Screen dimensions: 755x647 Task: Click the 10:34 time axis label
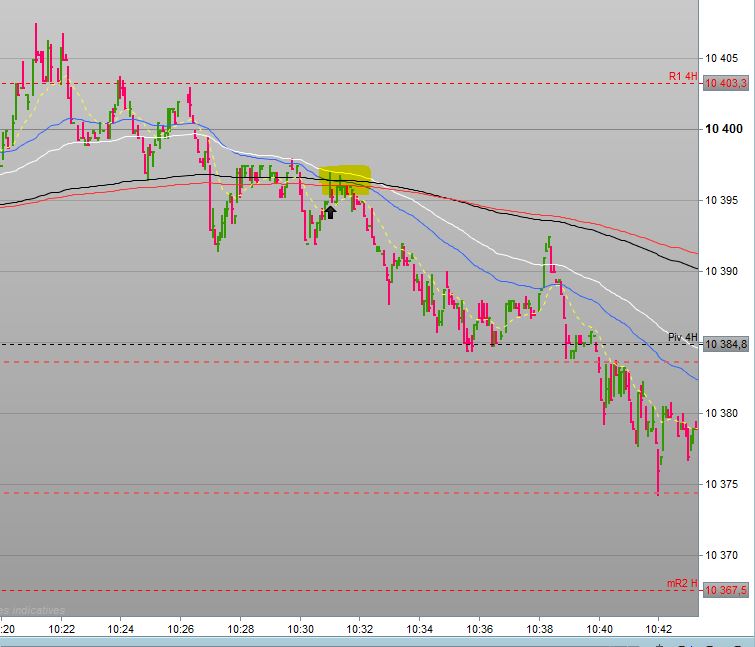click(x=419, y=629)
